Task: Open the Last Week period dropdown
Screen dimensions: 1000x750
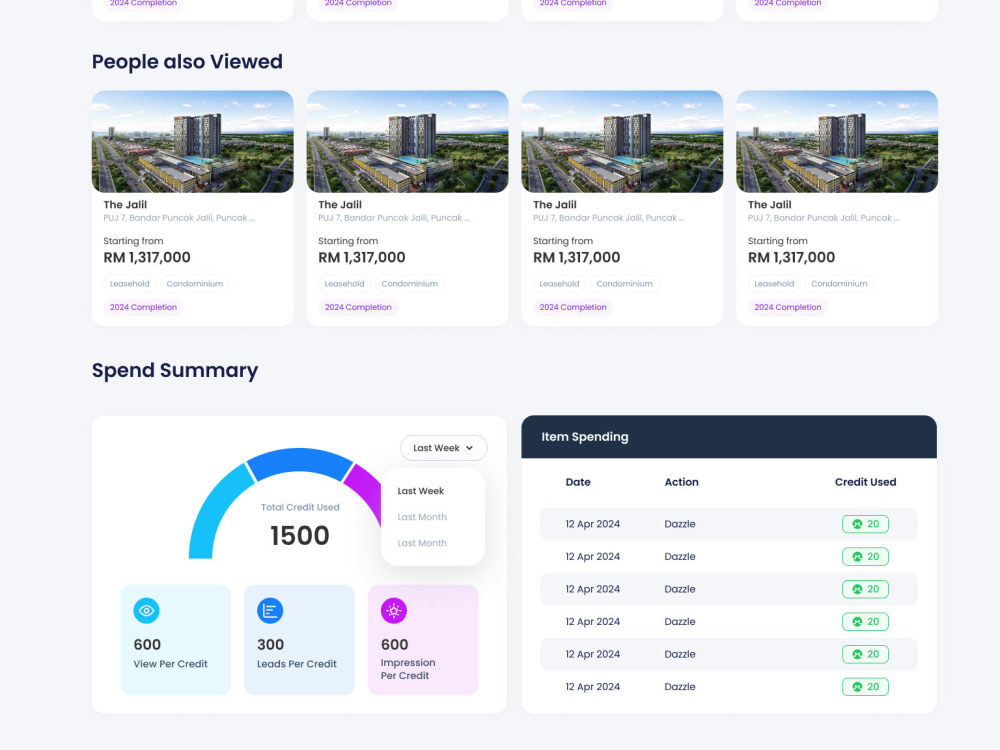Action: [443, 448]
